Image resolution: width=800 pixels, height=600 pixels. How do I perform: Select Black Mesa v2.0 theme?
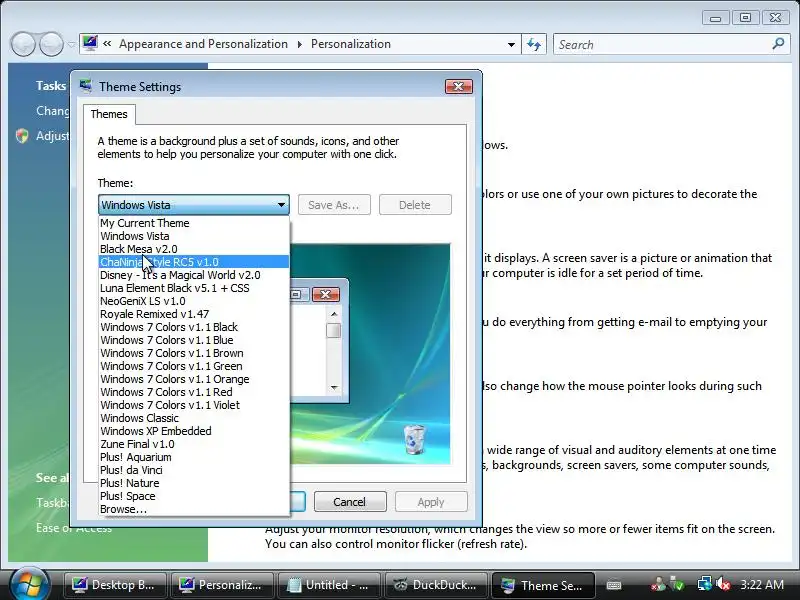194,249
